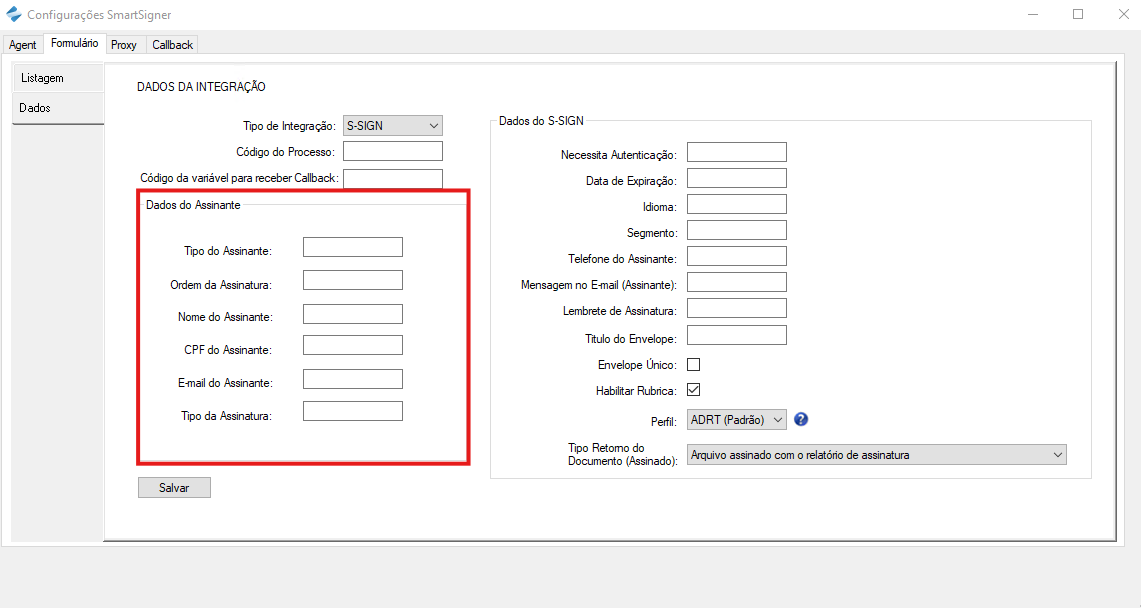
Task: Go to the Callback tab
Action: [x=172, y=45]
